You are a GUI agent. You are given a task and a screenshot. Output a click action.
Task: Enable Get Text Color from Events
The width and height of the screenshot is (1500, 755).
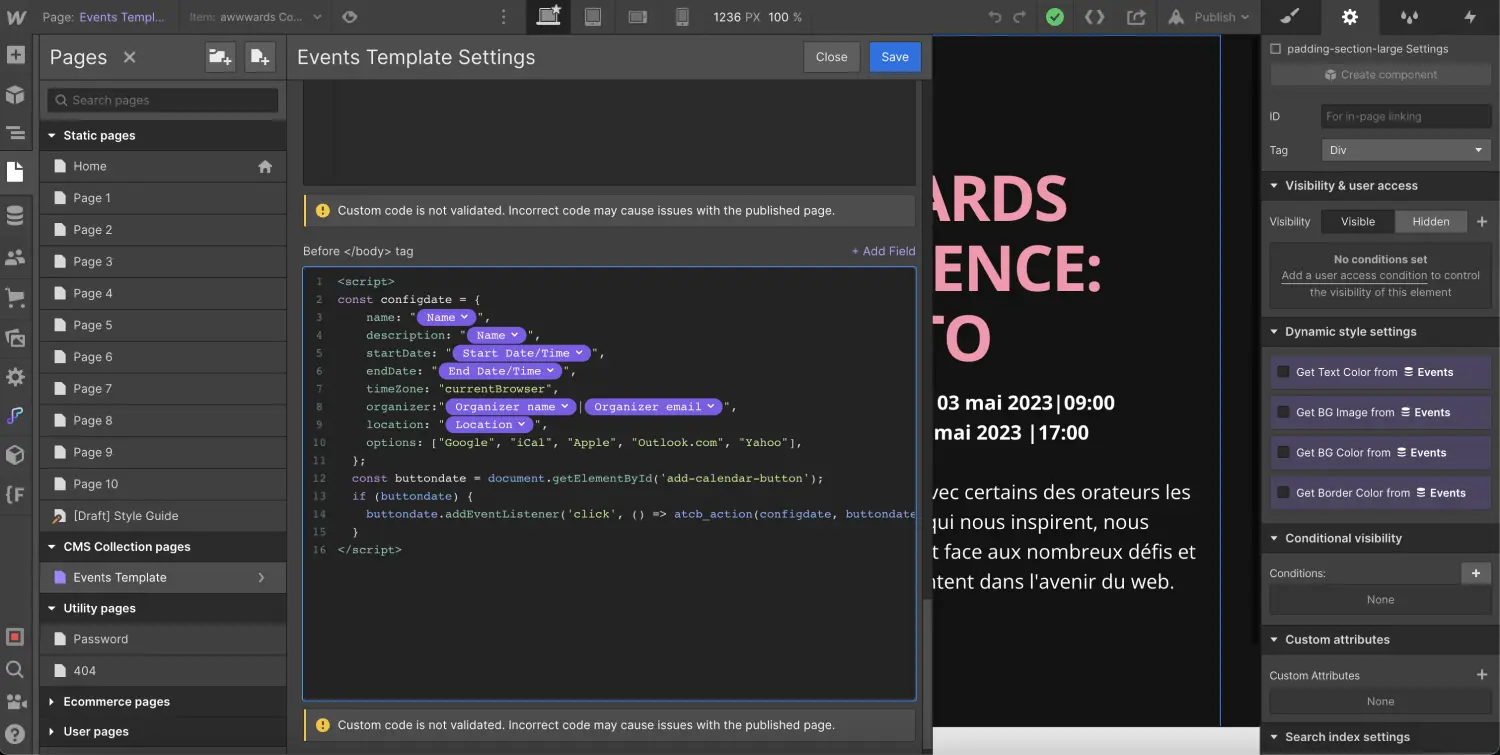coord(1283,372)
